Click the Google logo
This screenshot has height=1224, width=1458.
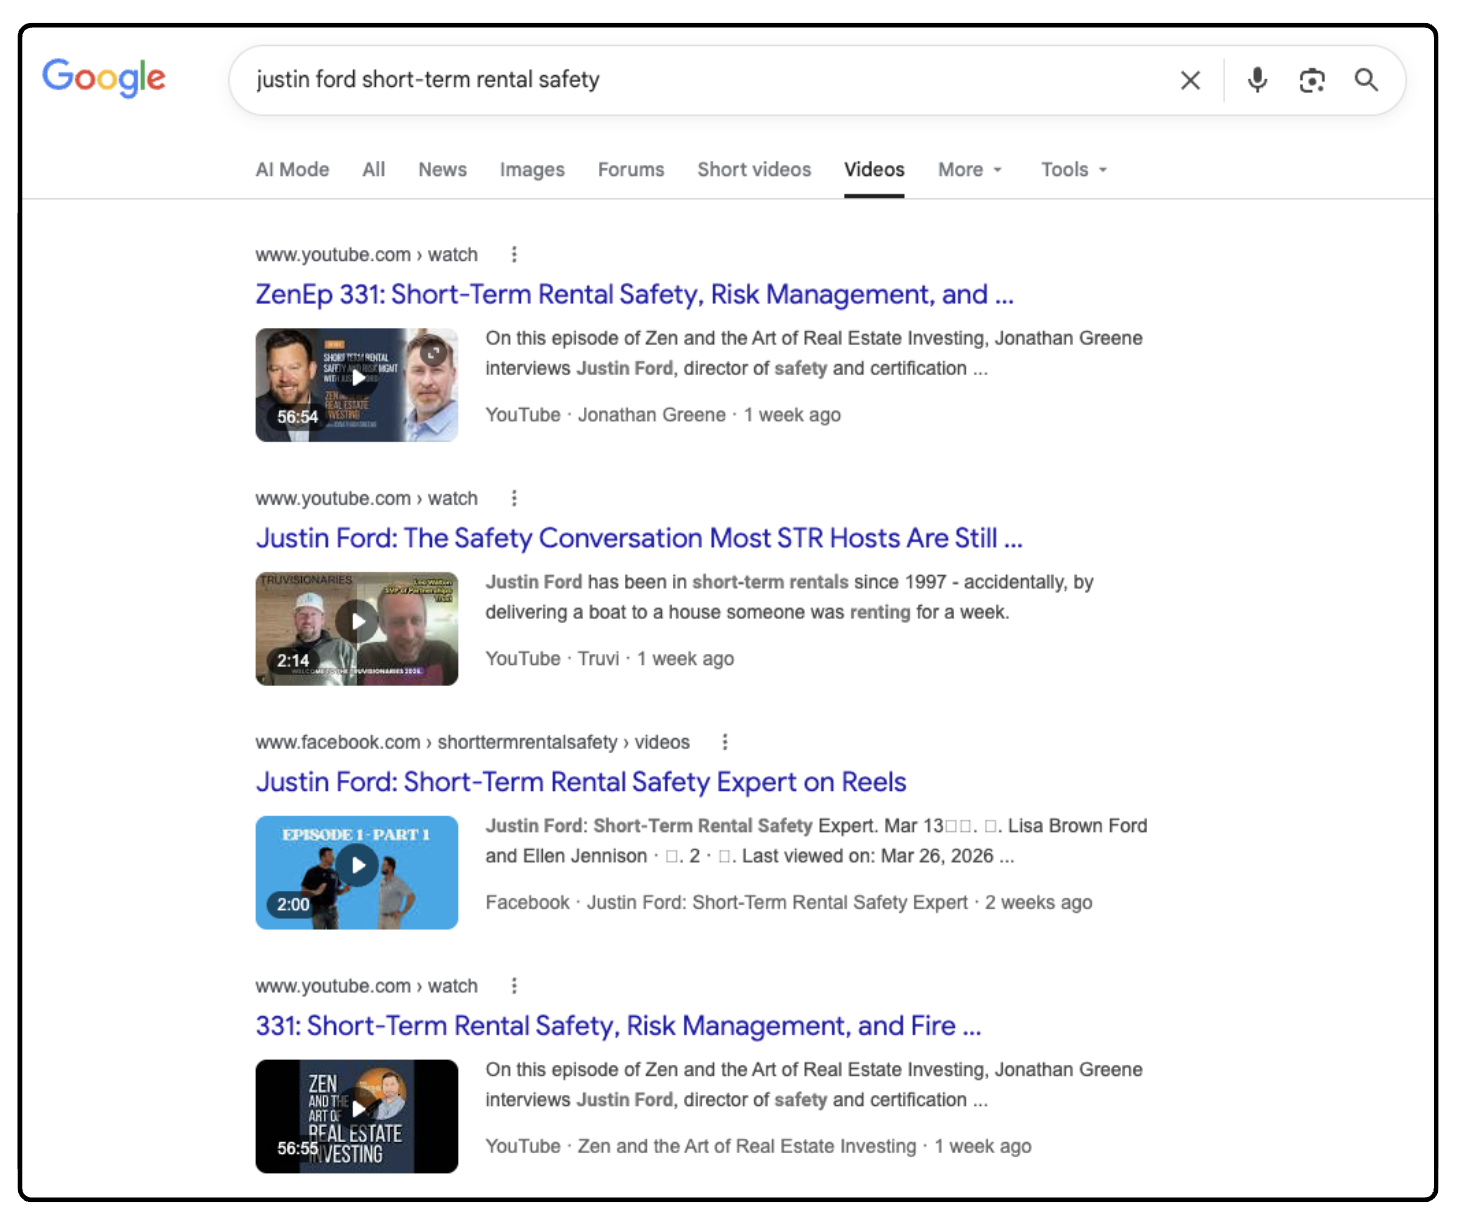104,78
